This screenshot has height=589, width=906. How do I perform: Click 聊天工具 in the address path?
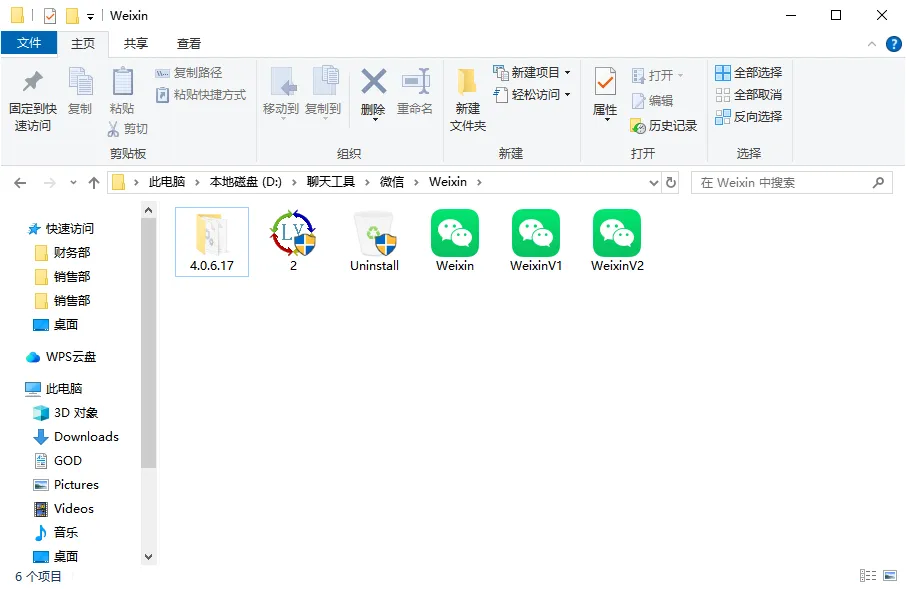coord(331,182)
